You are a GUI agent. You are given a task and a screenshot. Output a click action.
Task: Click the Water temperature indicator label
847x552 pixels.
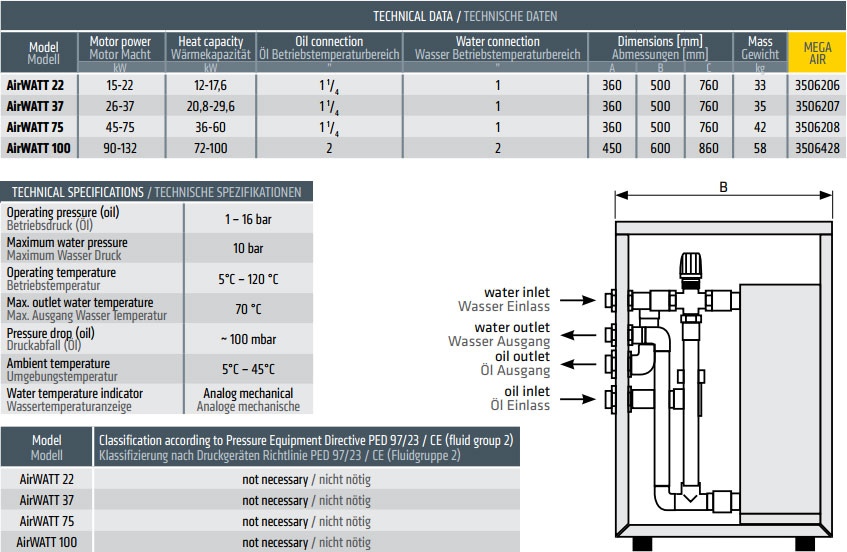coord(75,393)
